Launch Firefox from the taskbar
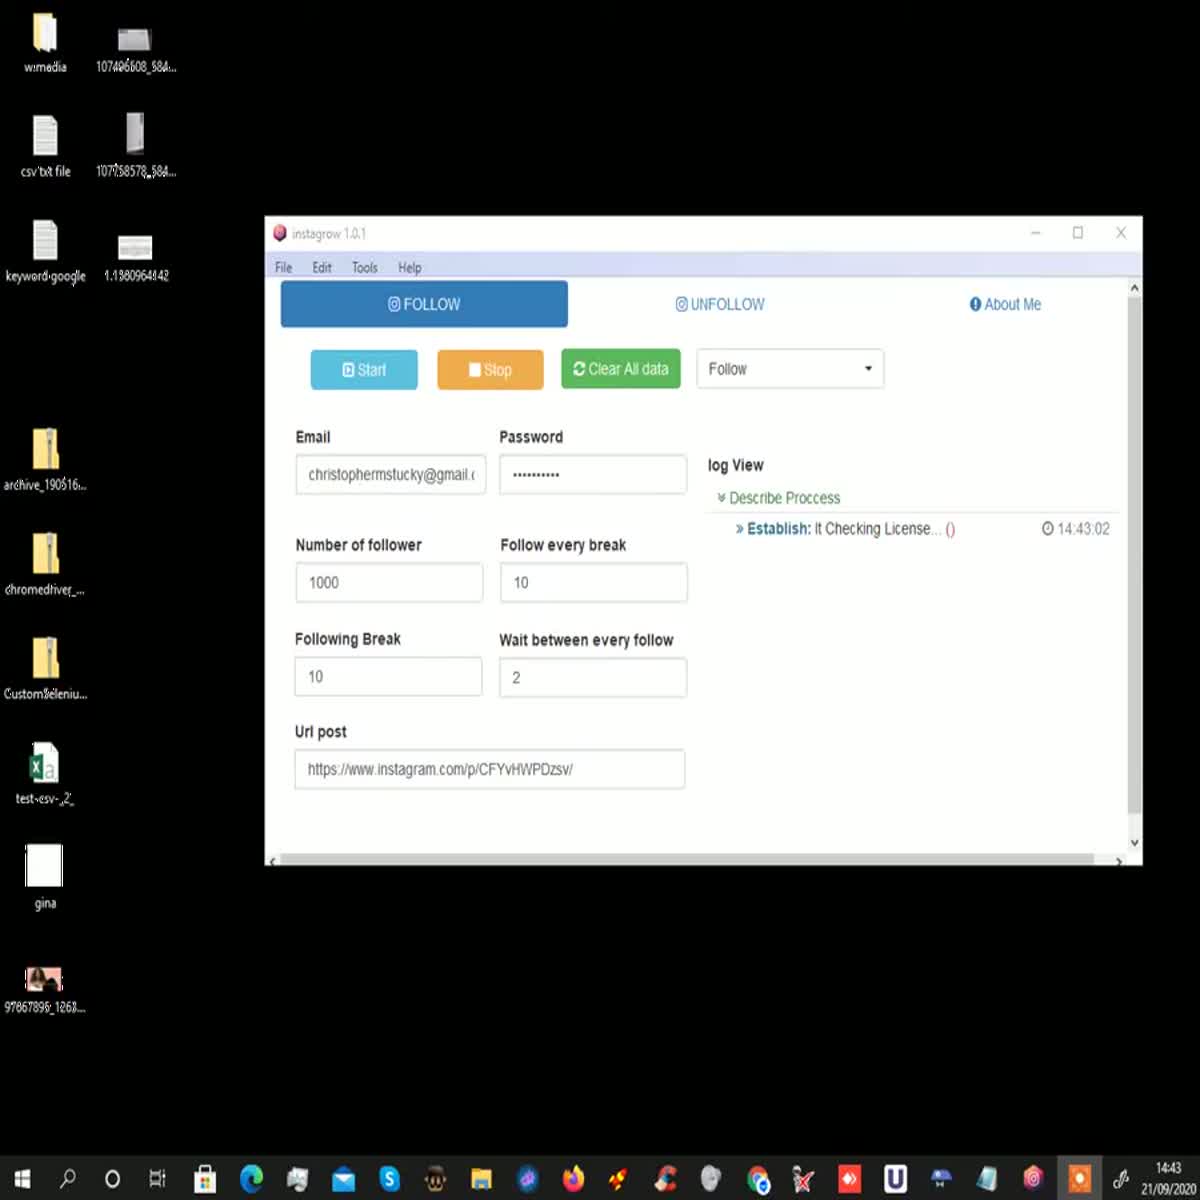This screenshot has width=1200, height=1200. click(x=573, y=1179)
